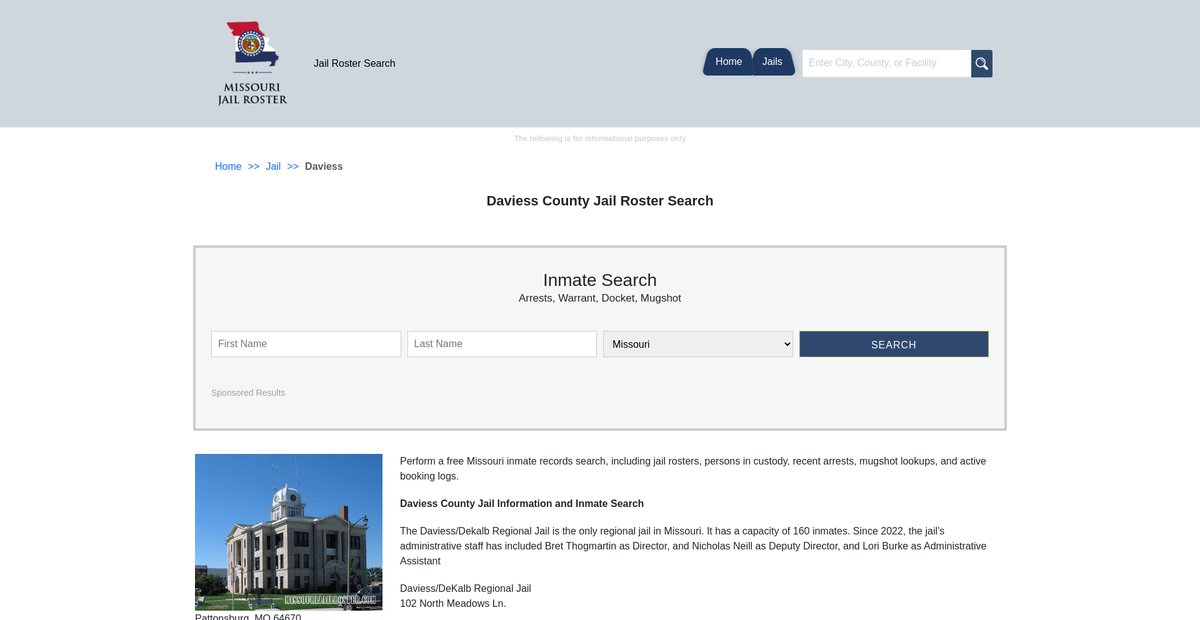Click the Jail Roster Search header text
The height and width of the screenshot is (620, 1200).
coord(354,63)
